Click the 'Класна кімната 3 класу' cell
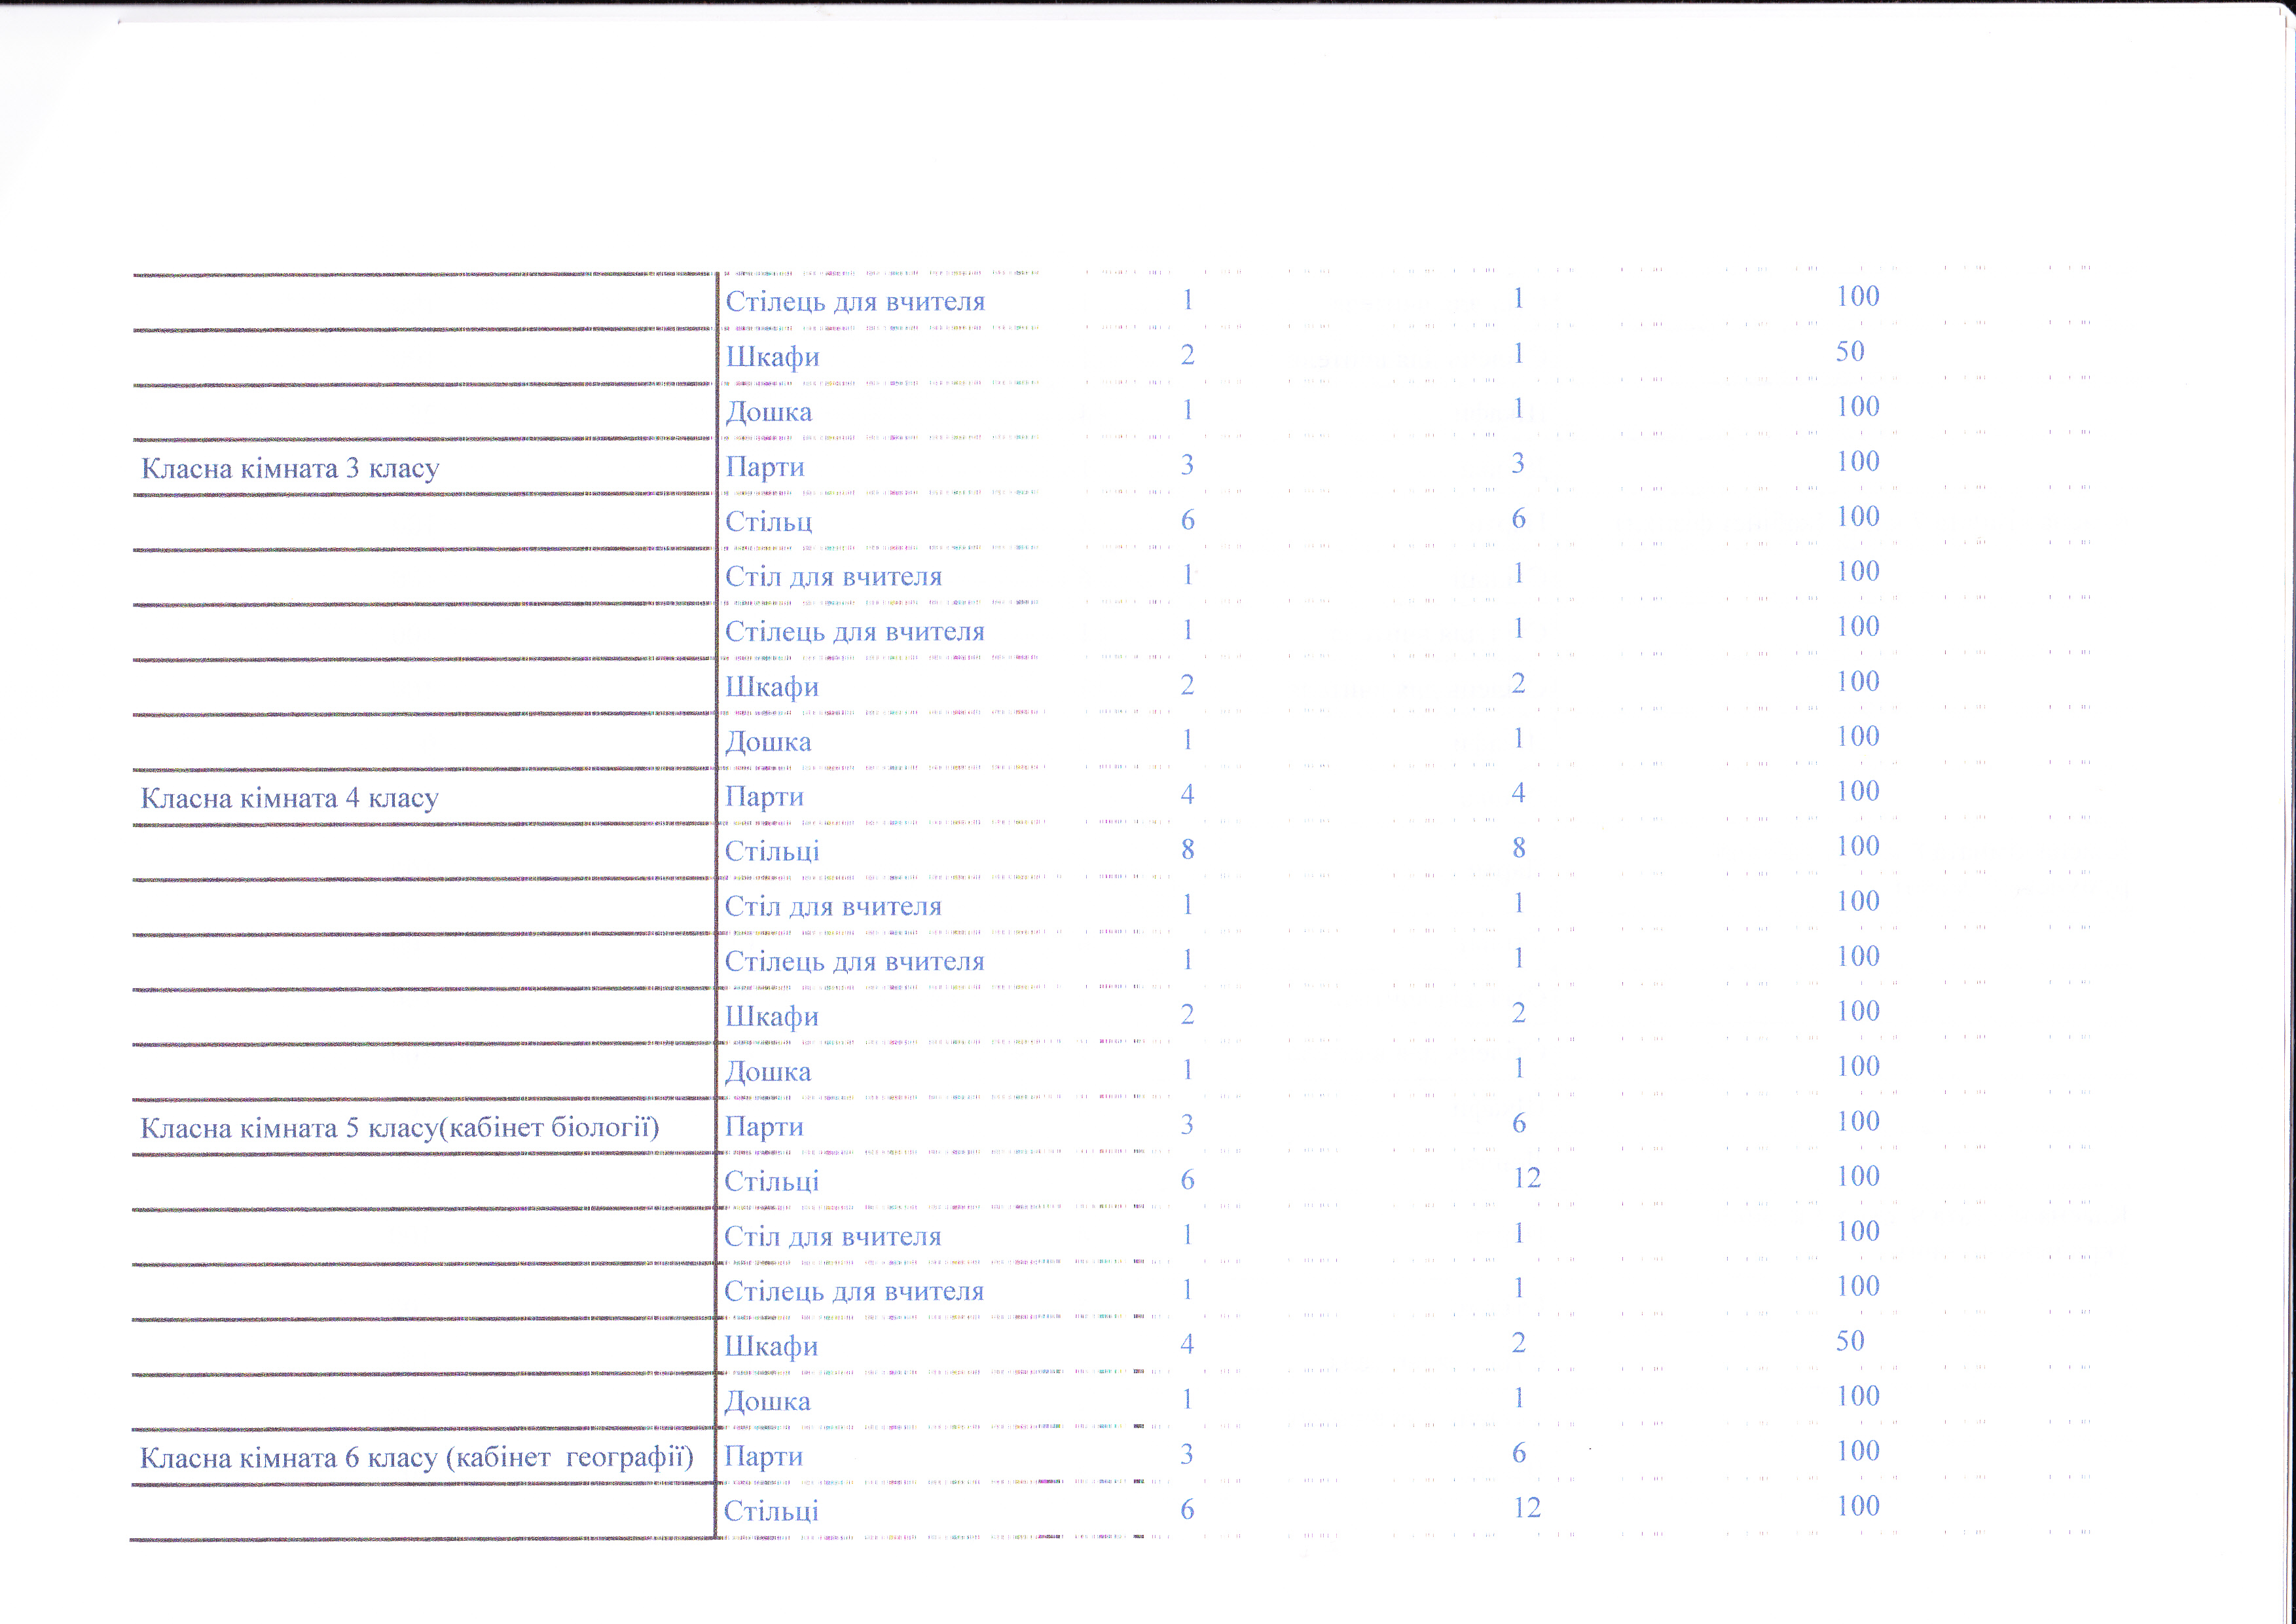2296x1624 pixels. click(x=290, y=468)
